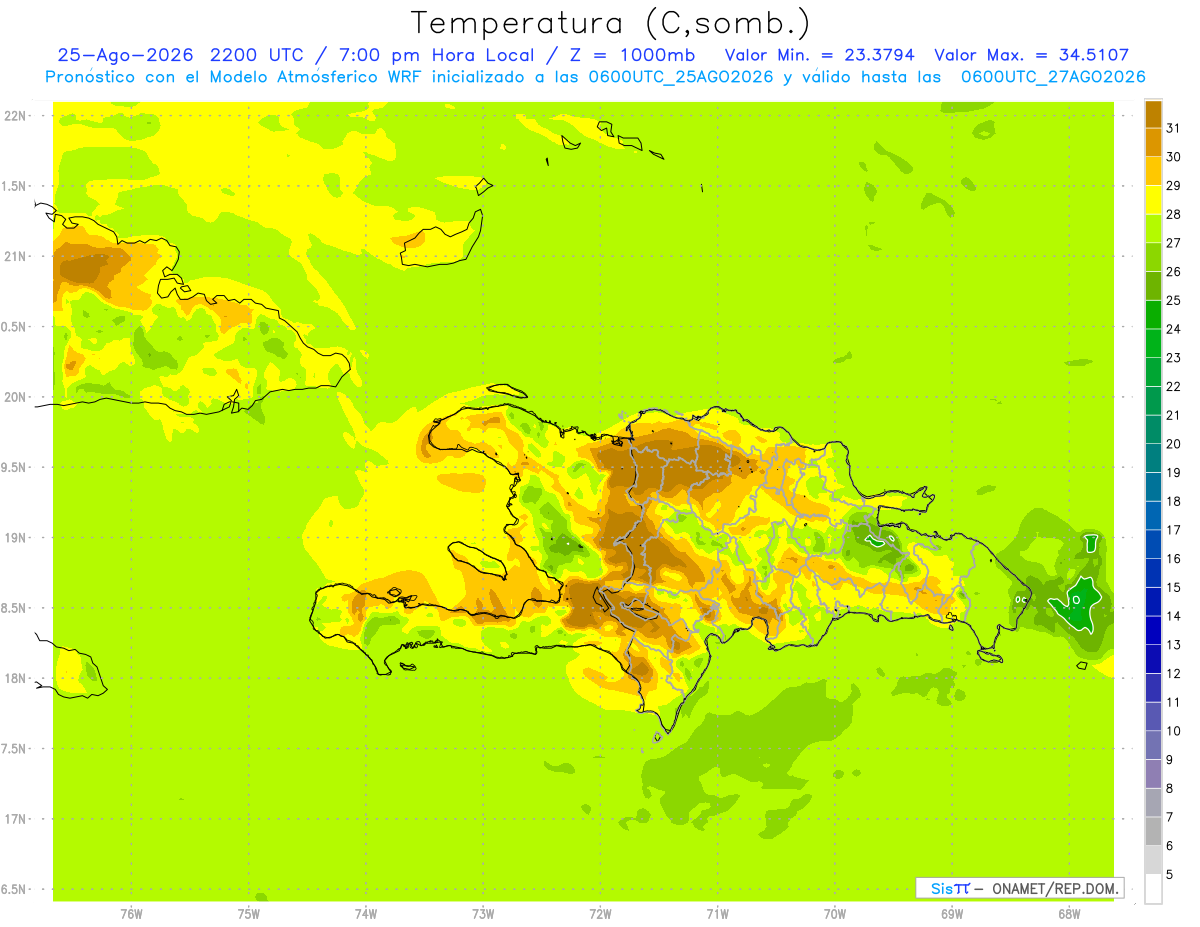Click the '7.5N' latitude label

click(15, 750)
